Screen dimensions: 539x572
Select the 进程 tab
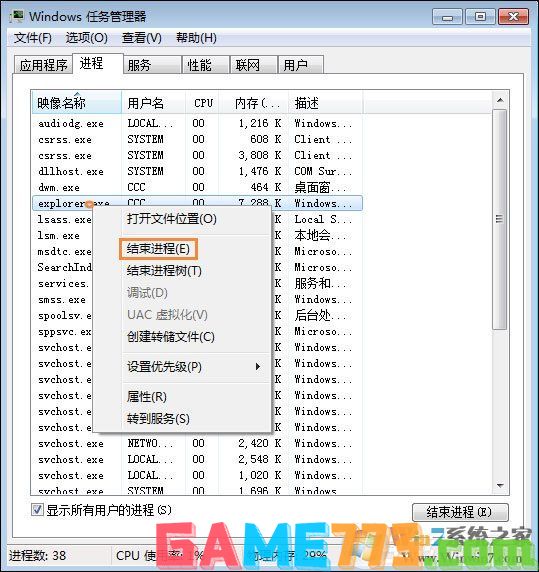point(97,63)
